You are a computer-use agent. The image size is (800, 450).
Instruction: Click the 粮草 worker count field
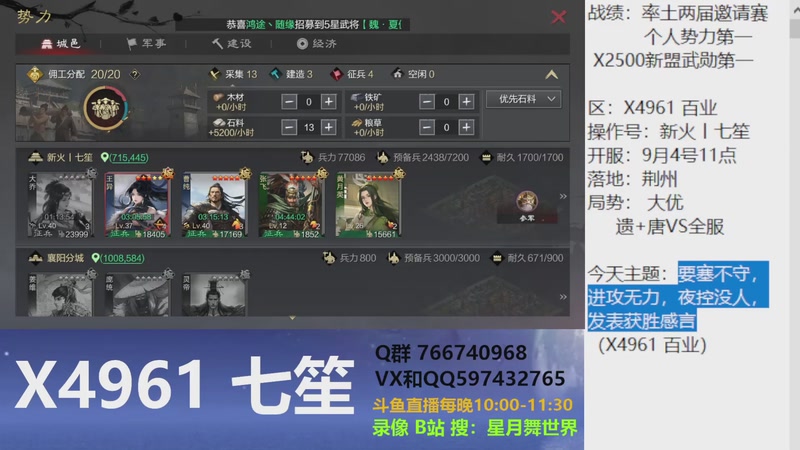(x=446, y=127)
